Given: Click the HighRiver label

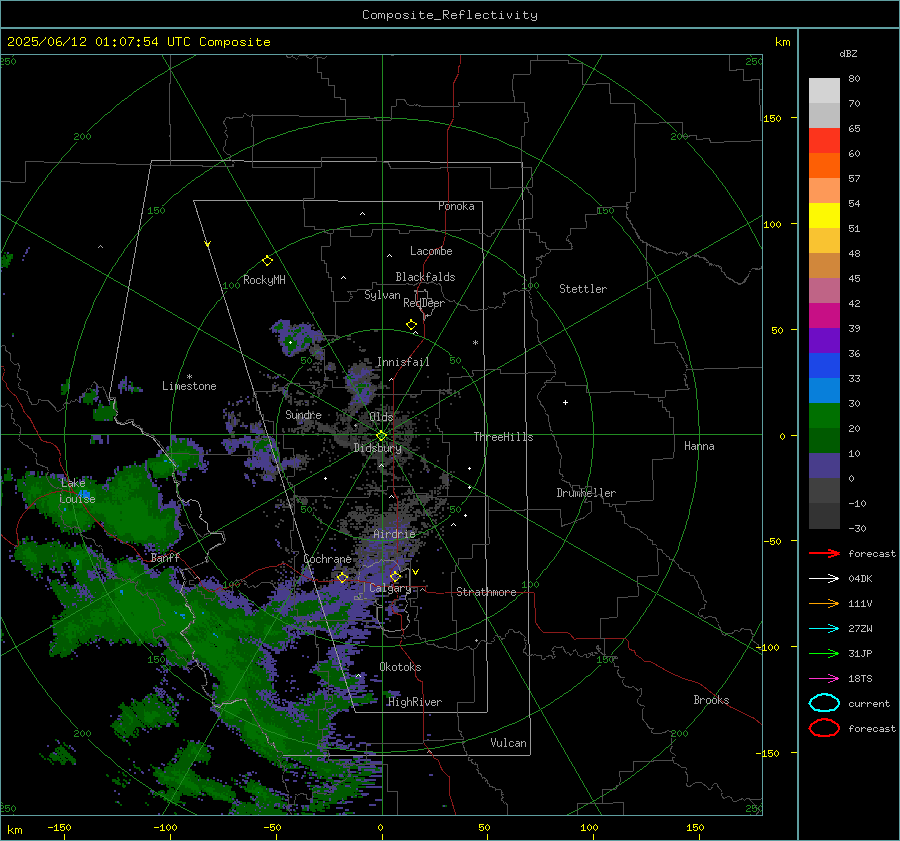Looking at the screenshot, I should click(415, 702).
